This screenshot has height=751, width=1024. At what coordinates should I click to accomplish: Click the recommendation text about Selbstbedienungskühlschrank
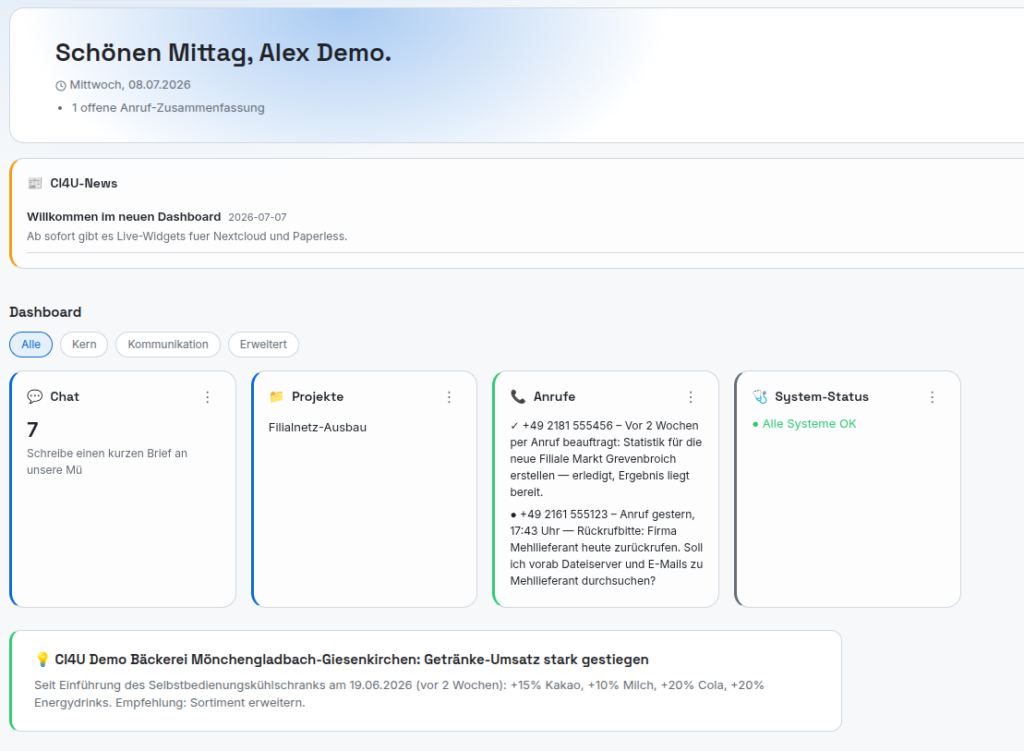pos(399,694)
